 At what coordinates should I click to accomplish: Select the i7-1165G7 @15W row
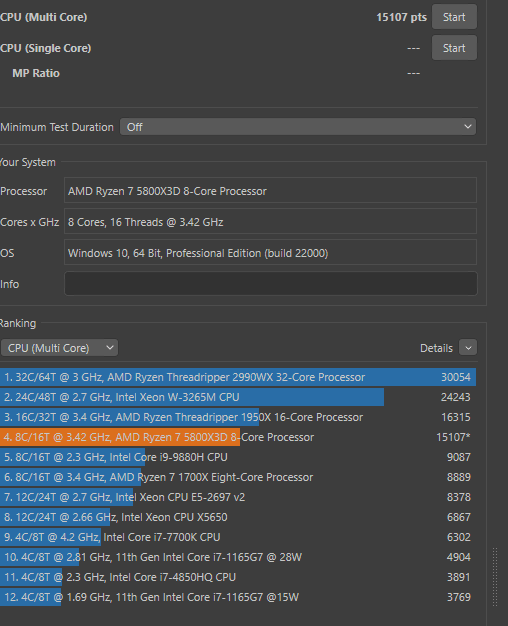[x=238, y=597]
